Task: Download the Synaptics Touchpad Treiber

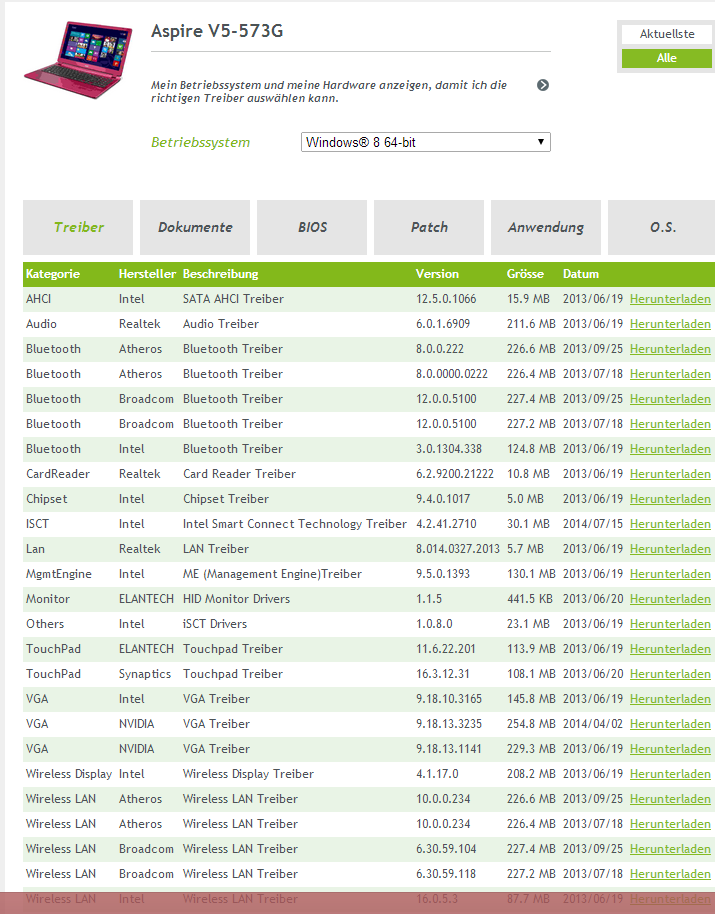Action: [670, 674]
